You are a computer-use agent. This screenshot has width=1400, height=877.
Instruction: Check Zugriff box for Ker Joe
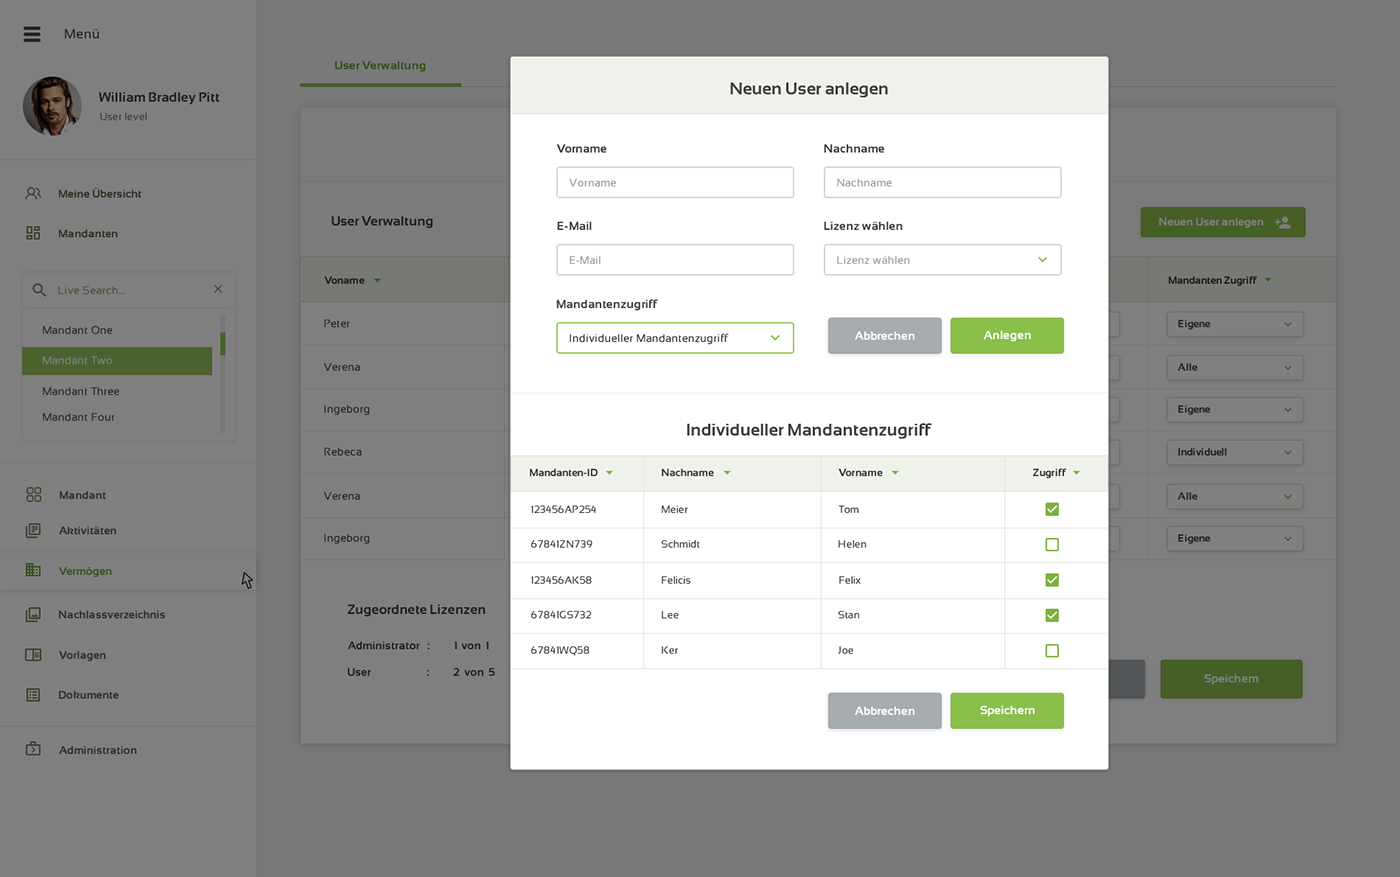tap(1051, 651)
